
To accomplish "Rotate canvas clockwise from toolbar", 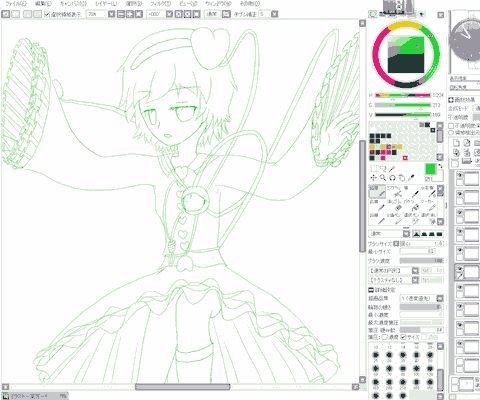I will pyautogui.click(x=188, y=14).
